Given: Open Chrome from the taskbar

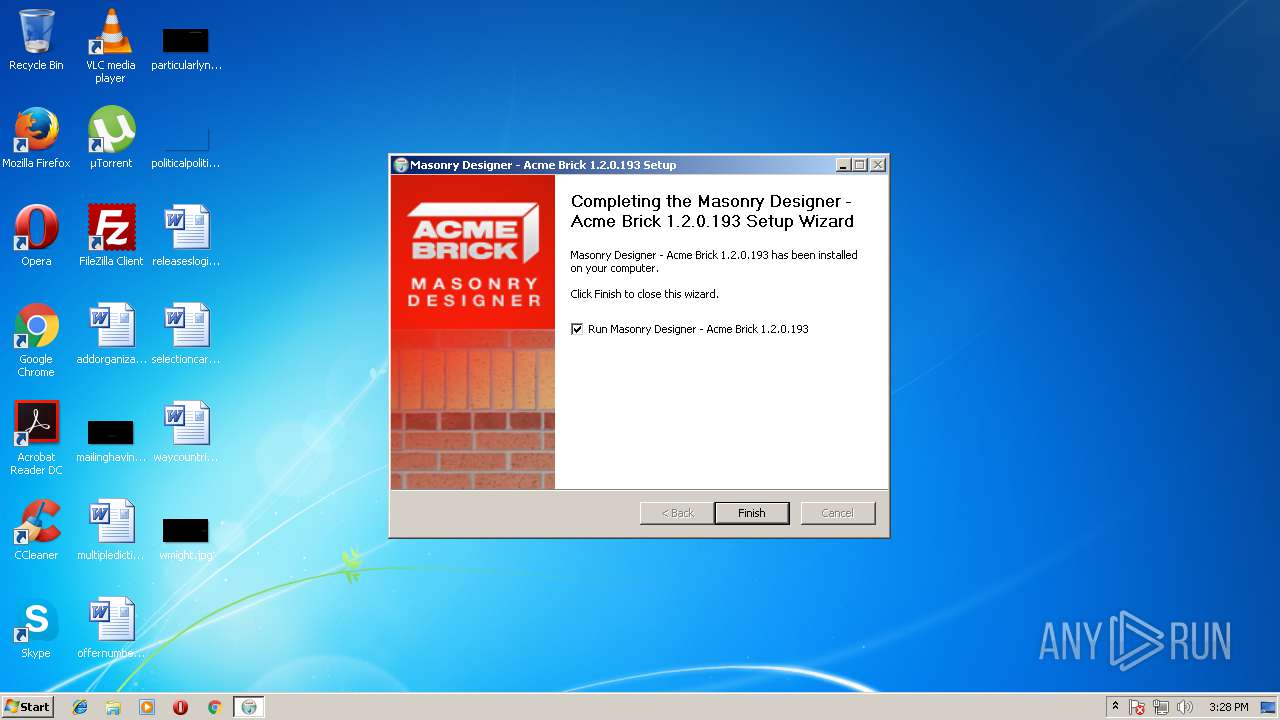Looking at the screenshot, I should click(x=214, y=707).
